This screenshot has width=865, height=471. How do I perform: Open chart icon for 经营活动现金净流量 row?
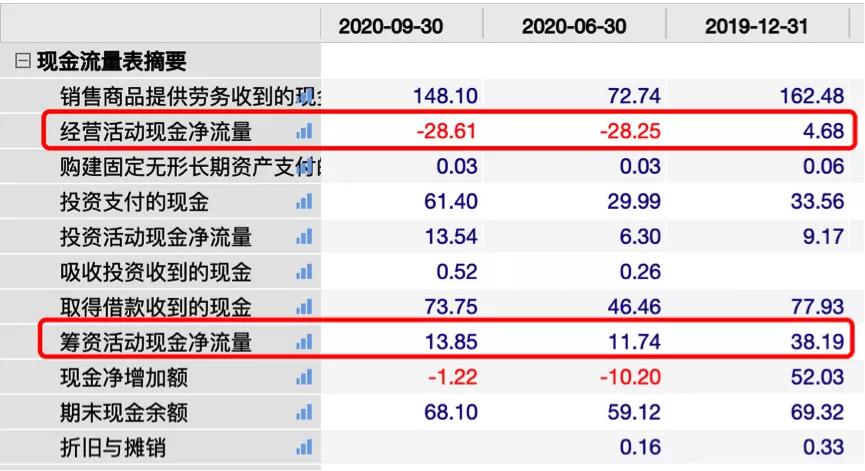coord(305,131)
